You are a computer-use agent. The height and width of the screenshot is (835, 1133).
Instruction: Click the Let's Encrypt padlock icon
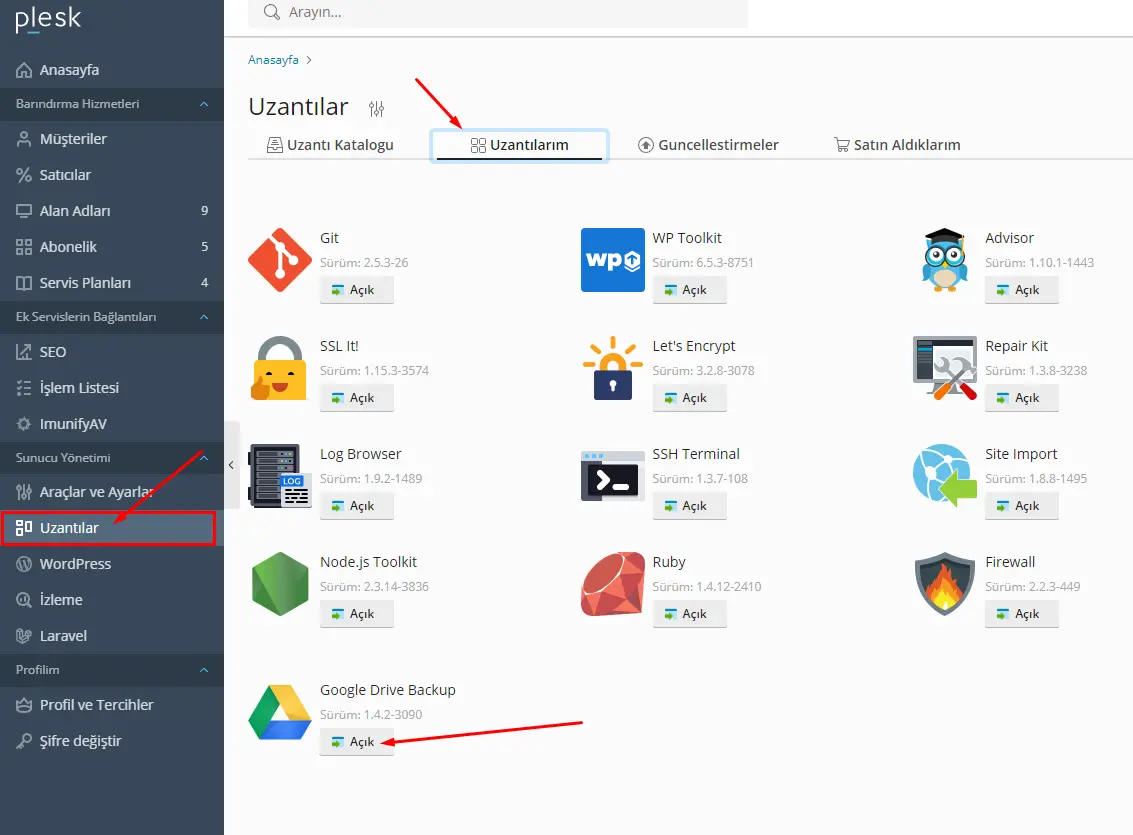point(612,368)
